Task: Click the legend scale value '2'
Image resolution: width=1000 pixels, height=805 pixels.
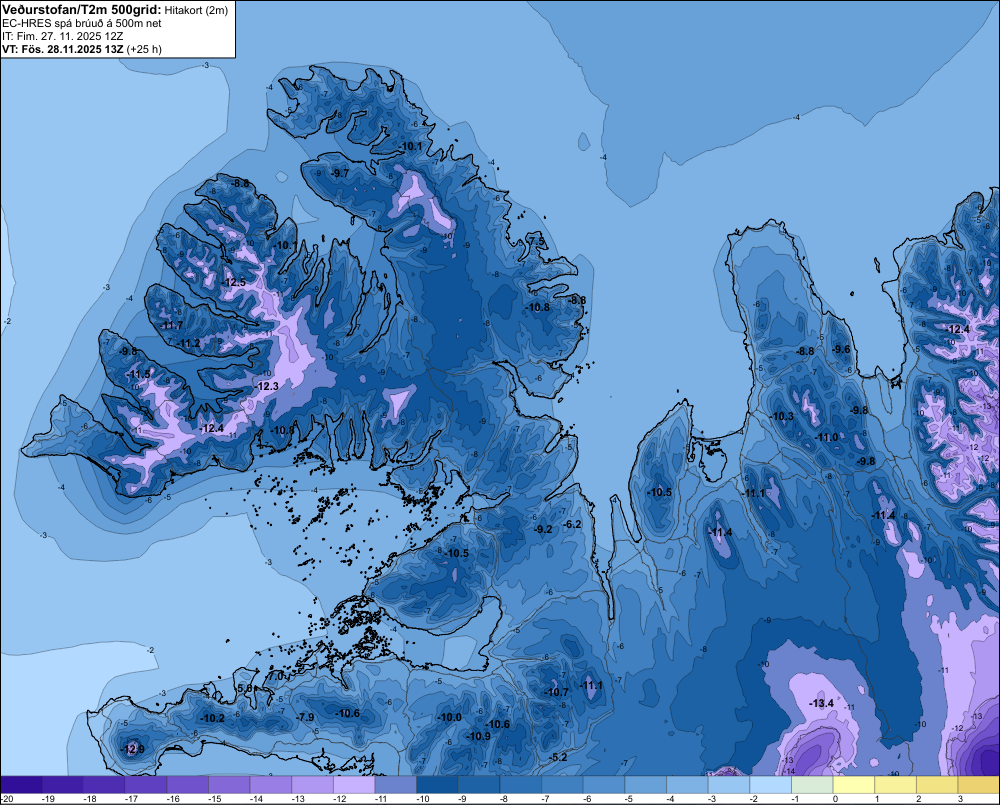Action: [919, 799]
